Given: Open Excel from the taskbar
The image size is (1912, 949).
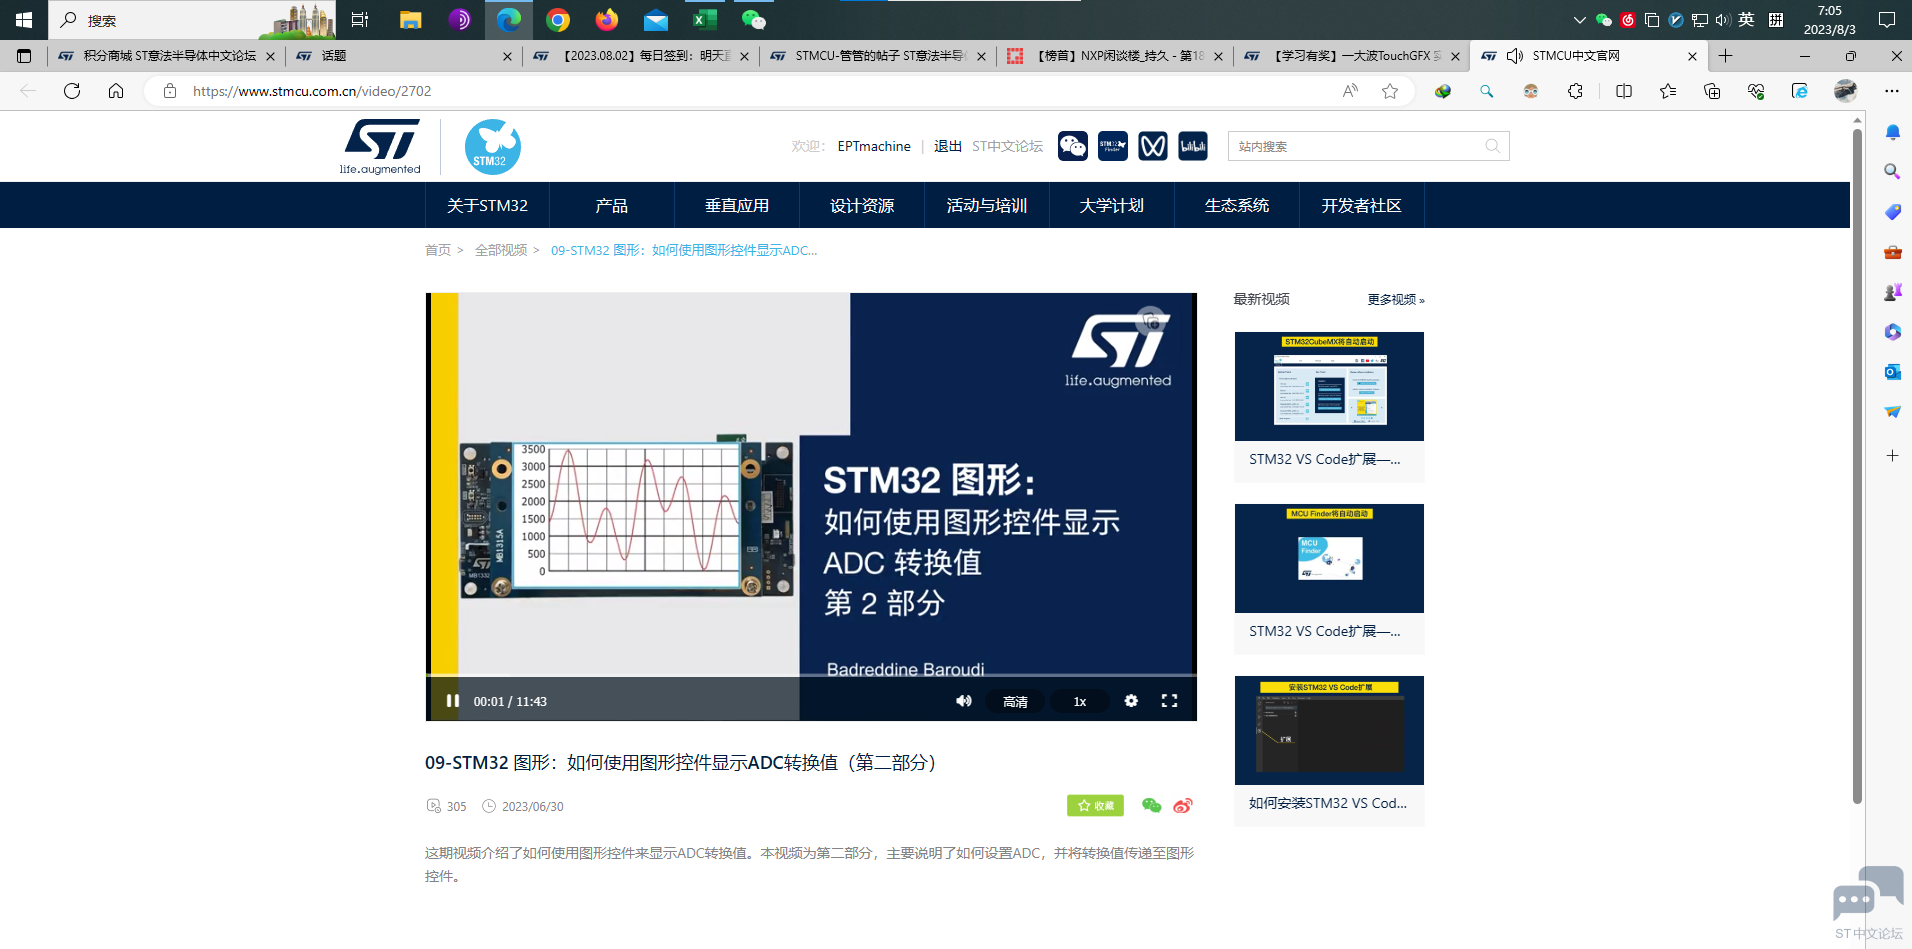Looking at the screenshot, I should pos(705,20).
